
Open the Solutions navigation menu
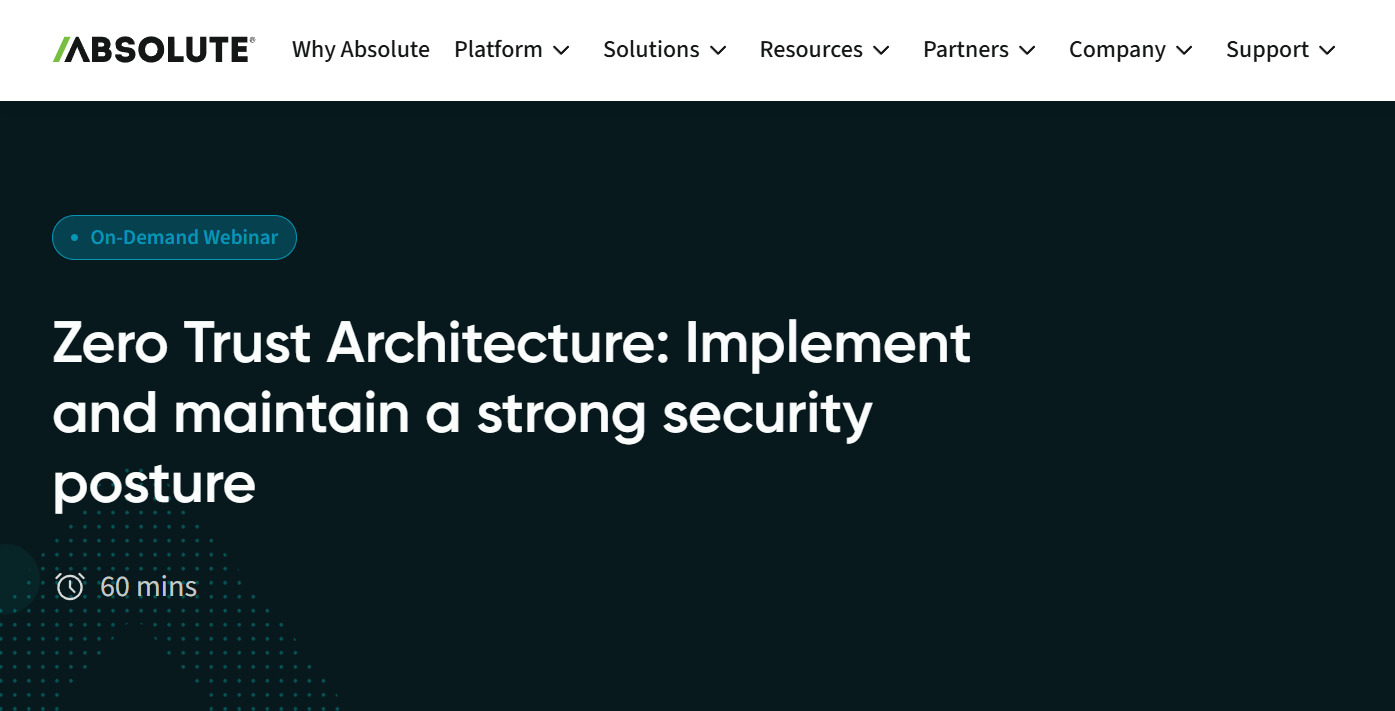coord(651,49)
